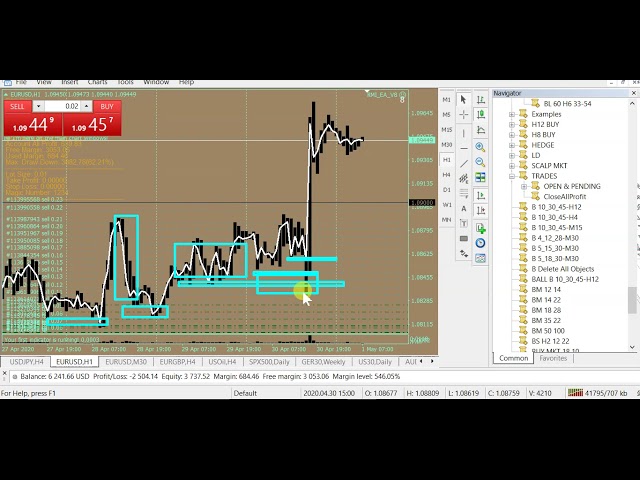Viewport: 640px width, 480px height.
Task: Switch to the USOIL,H4 chart tab
Action: click(222, 362)
